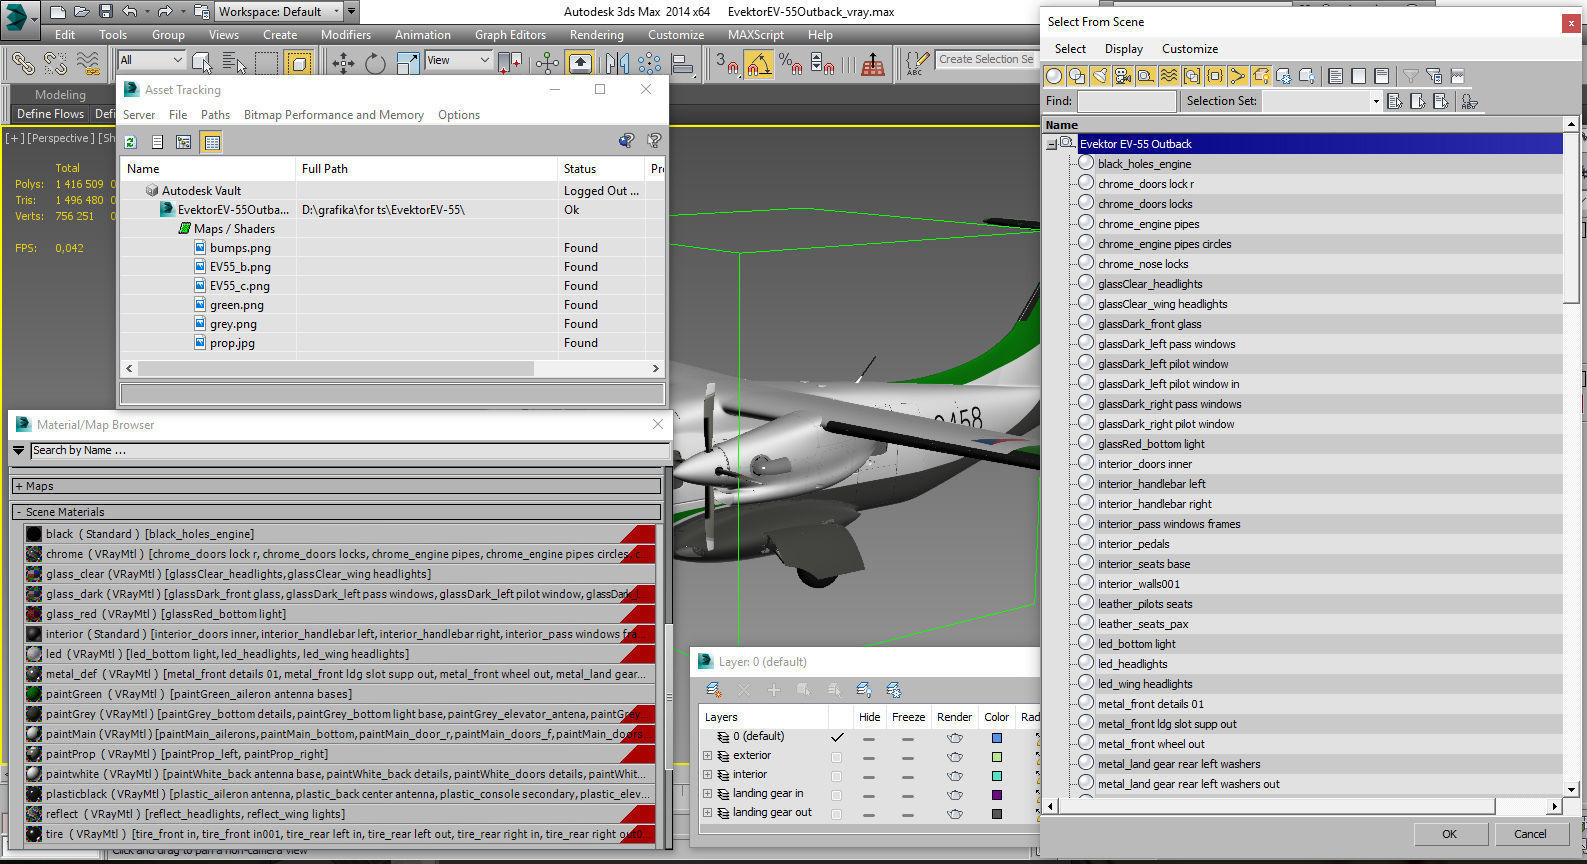The image size is (1587, 864).
Task: Click the Save File icon in title bar
Action: [106, 12]
